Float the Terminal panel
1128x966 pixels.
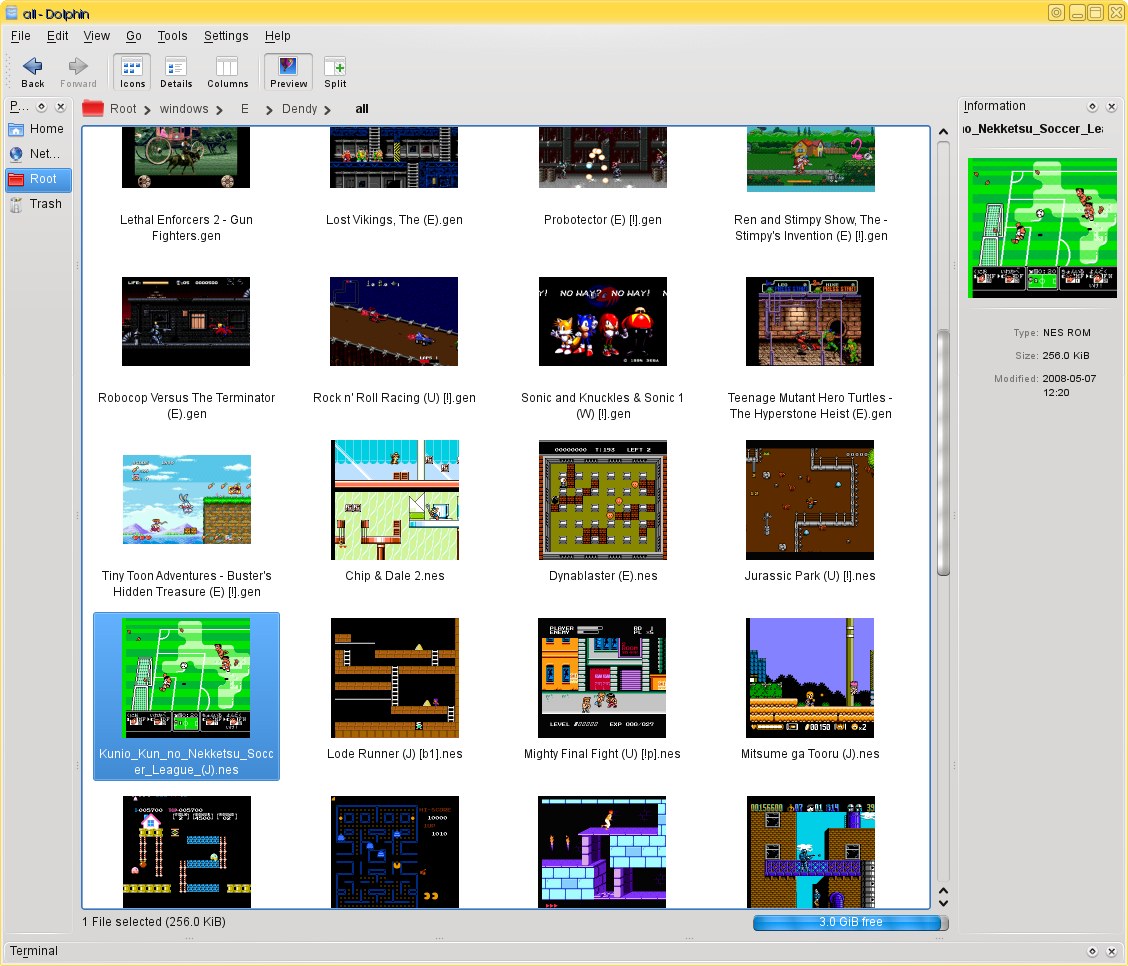pos(1092,952)
